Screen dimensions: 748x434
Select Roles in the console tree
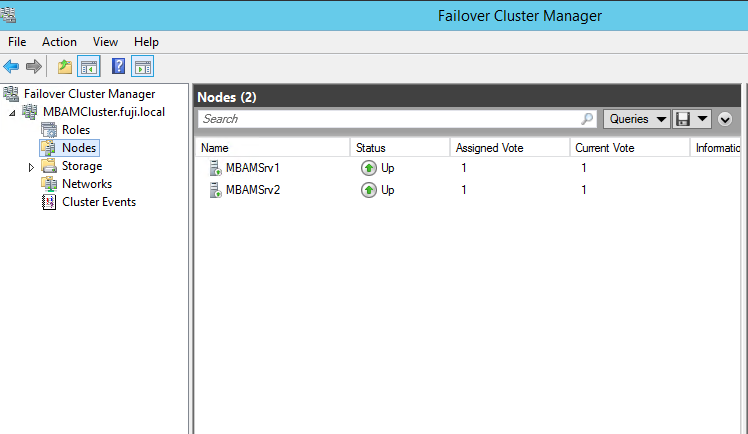pos(75,130)
